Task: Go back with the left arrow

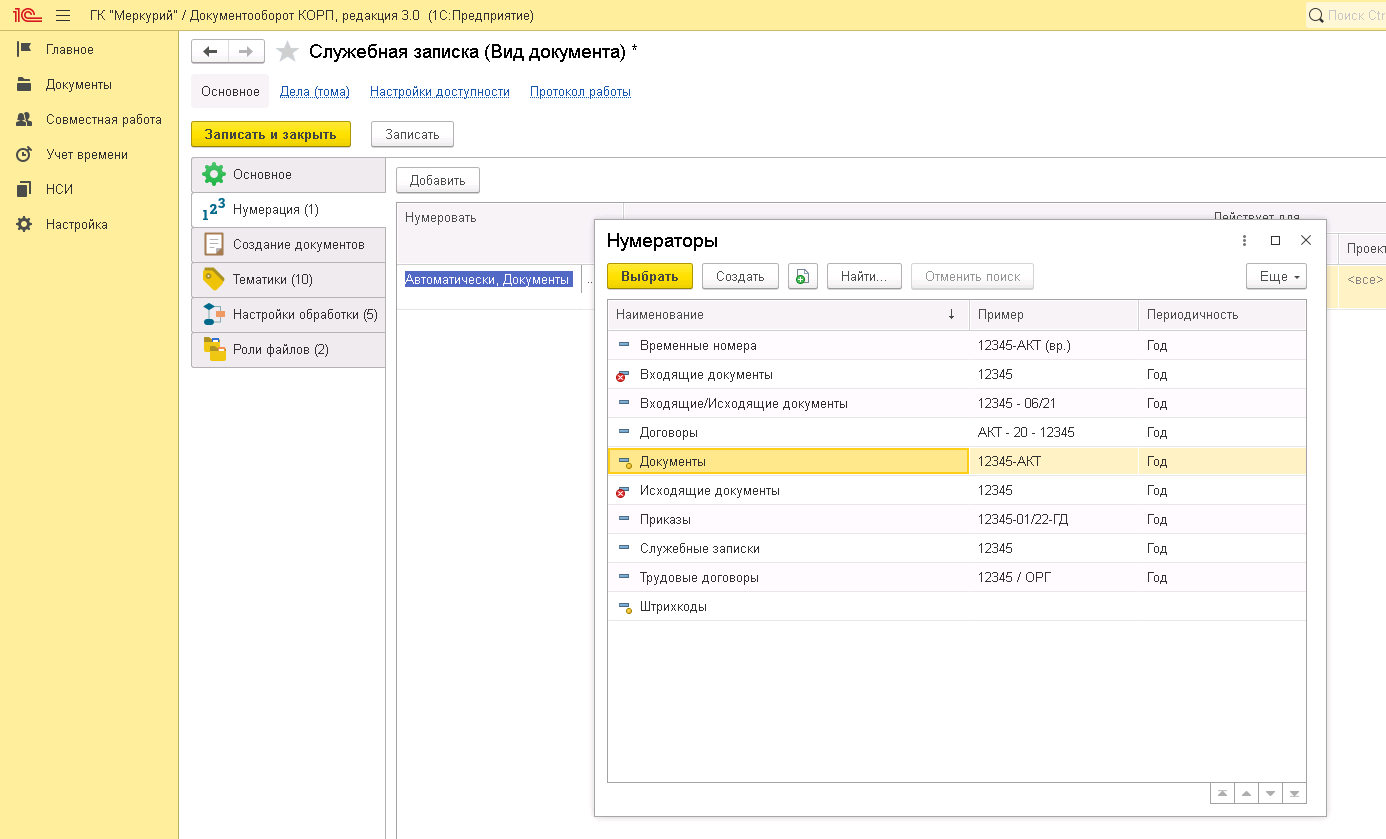Action: 210,52
